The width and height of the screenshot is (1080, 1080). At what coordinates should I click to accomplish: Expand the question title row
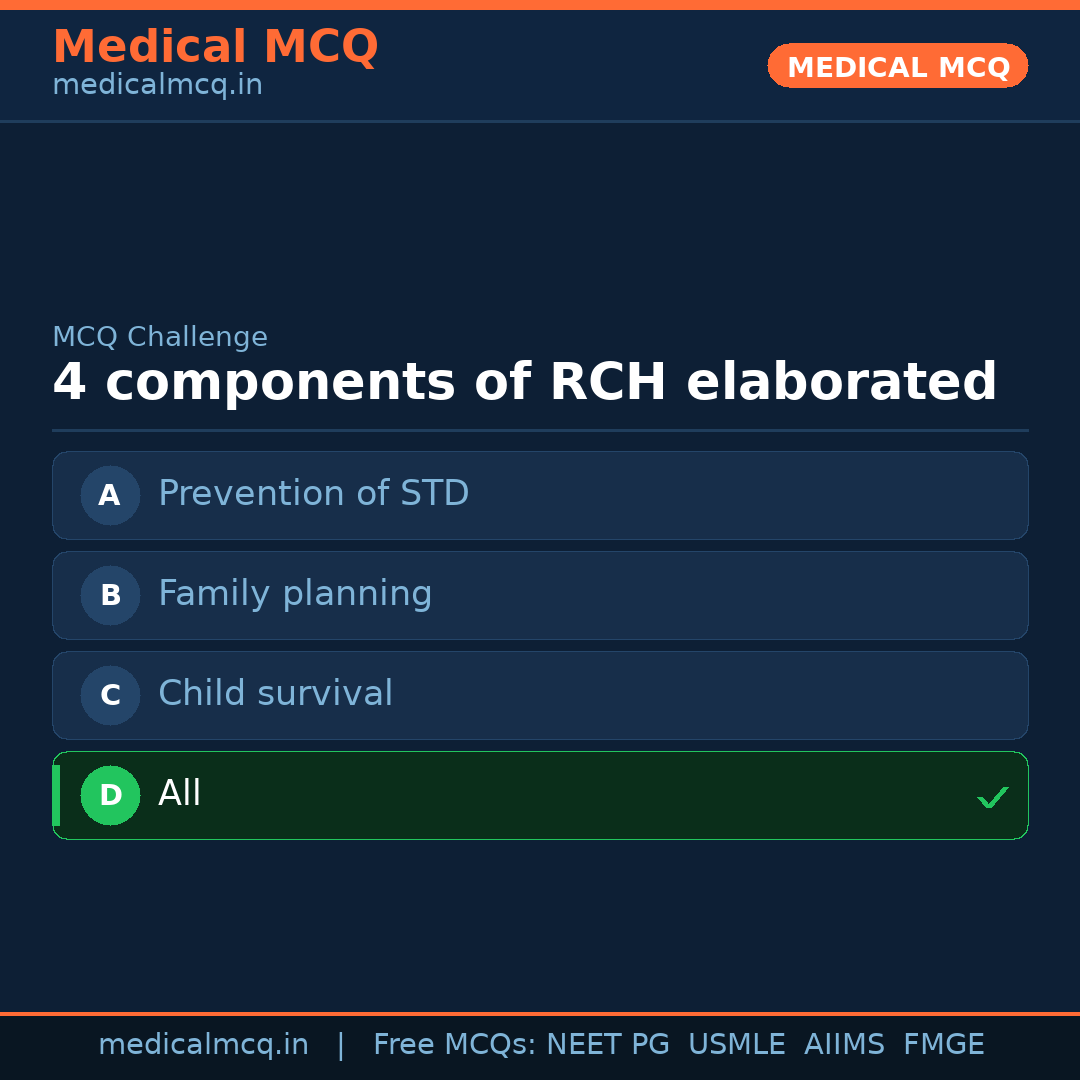click(x=525, y=382)
